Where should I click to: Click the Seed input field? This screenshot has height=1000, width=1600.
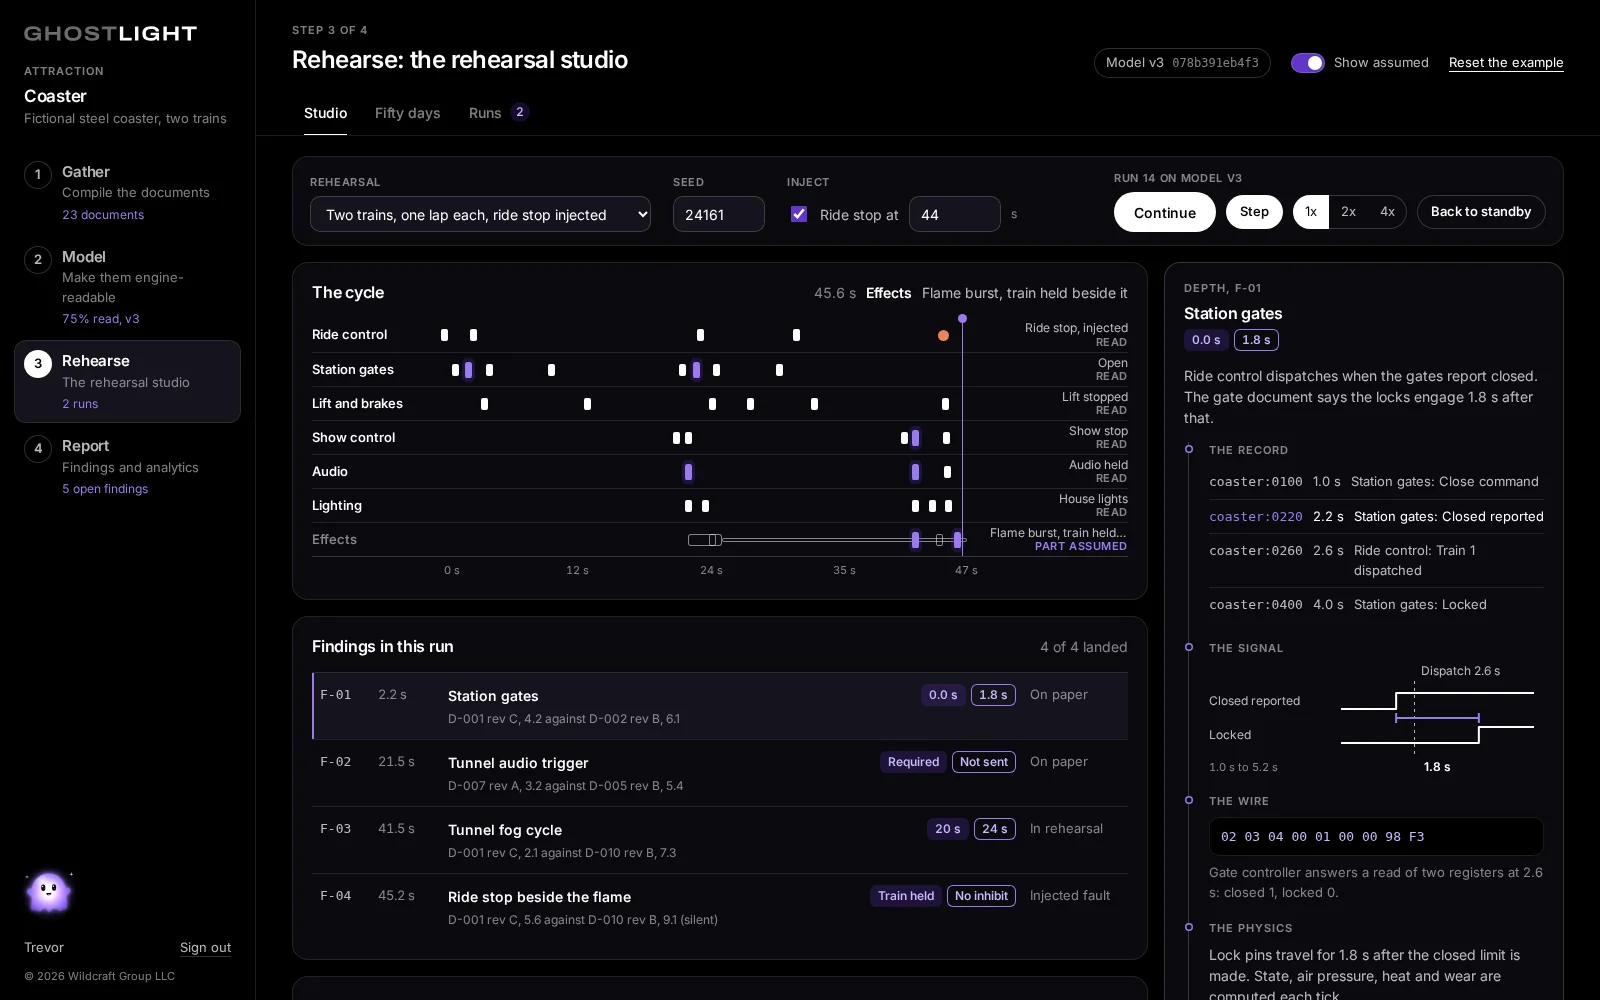(x=719, y=214)
